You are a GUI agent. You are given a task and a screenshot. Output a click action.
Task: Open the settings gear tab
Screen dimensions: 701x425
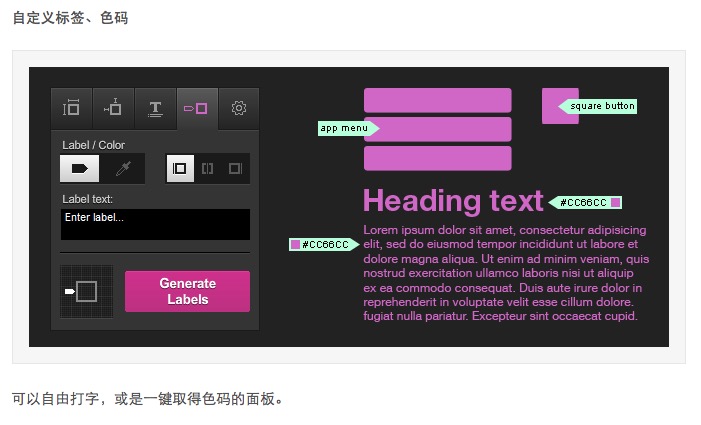[x=239, y=109]
